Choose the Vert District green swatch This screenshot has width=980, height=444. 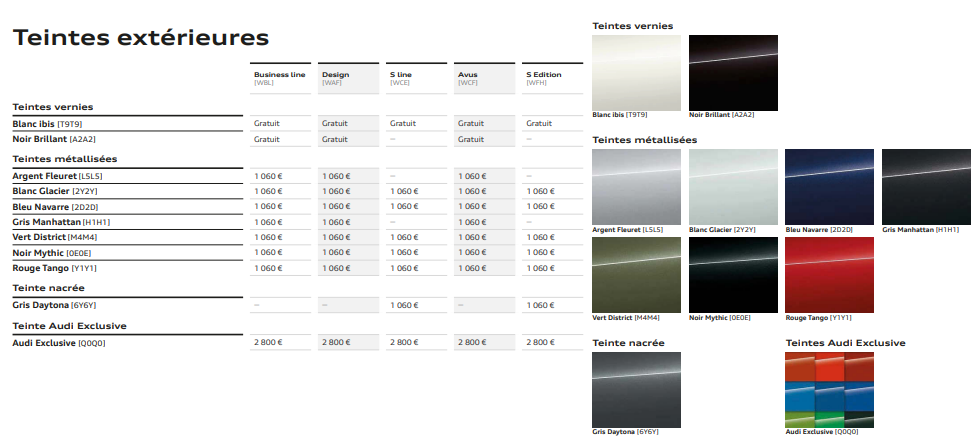(636, 275)
